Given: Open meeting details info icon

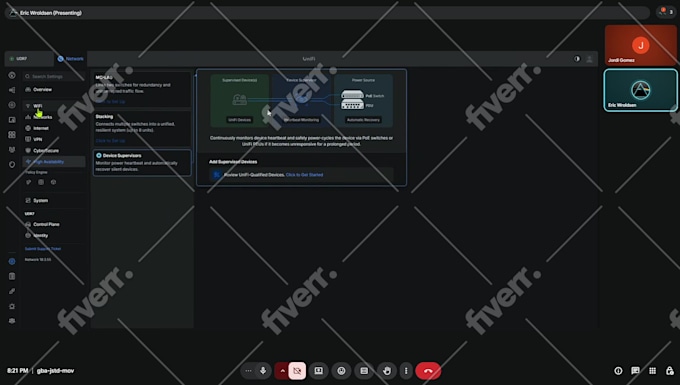Looking at the screenshot, I should click(x=618, y=371).
